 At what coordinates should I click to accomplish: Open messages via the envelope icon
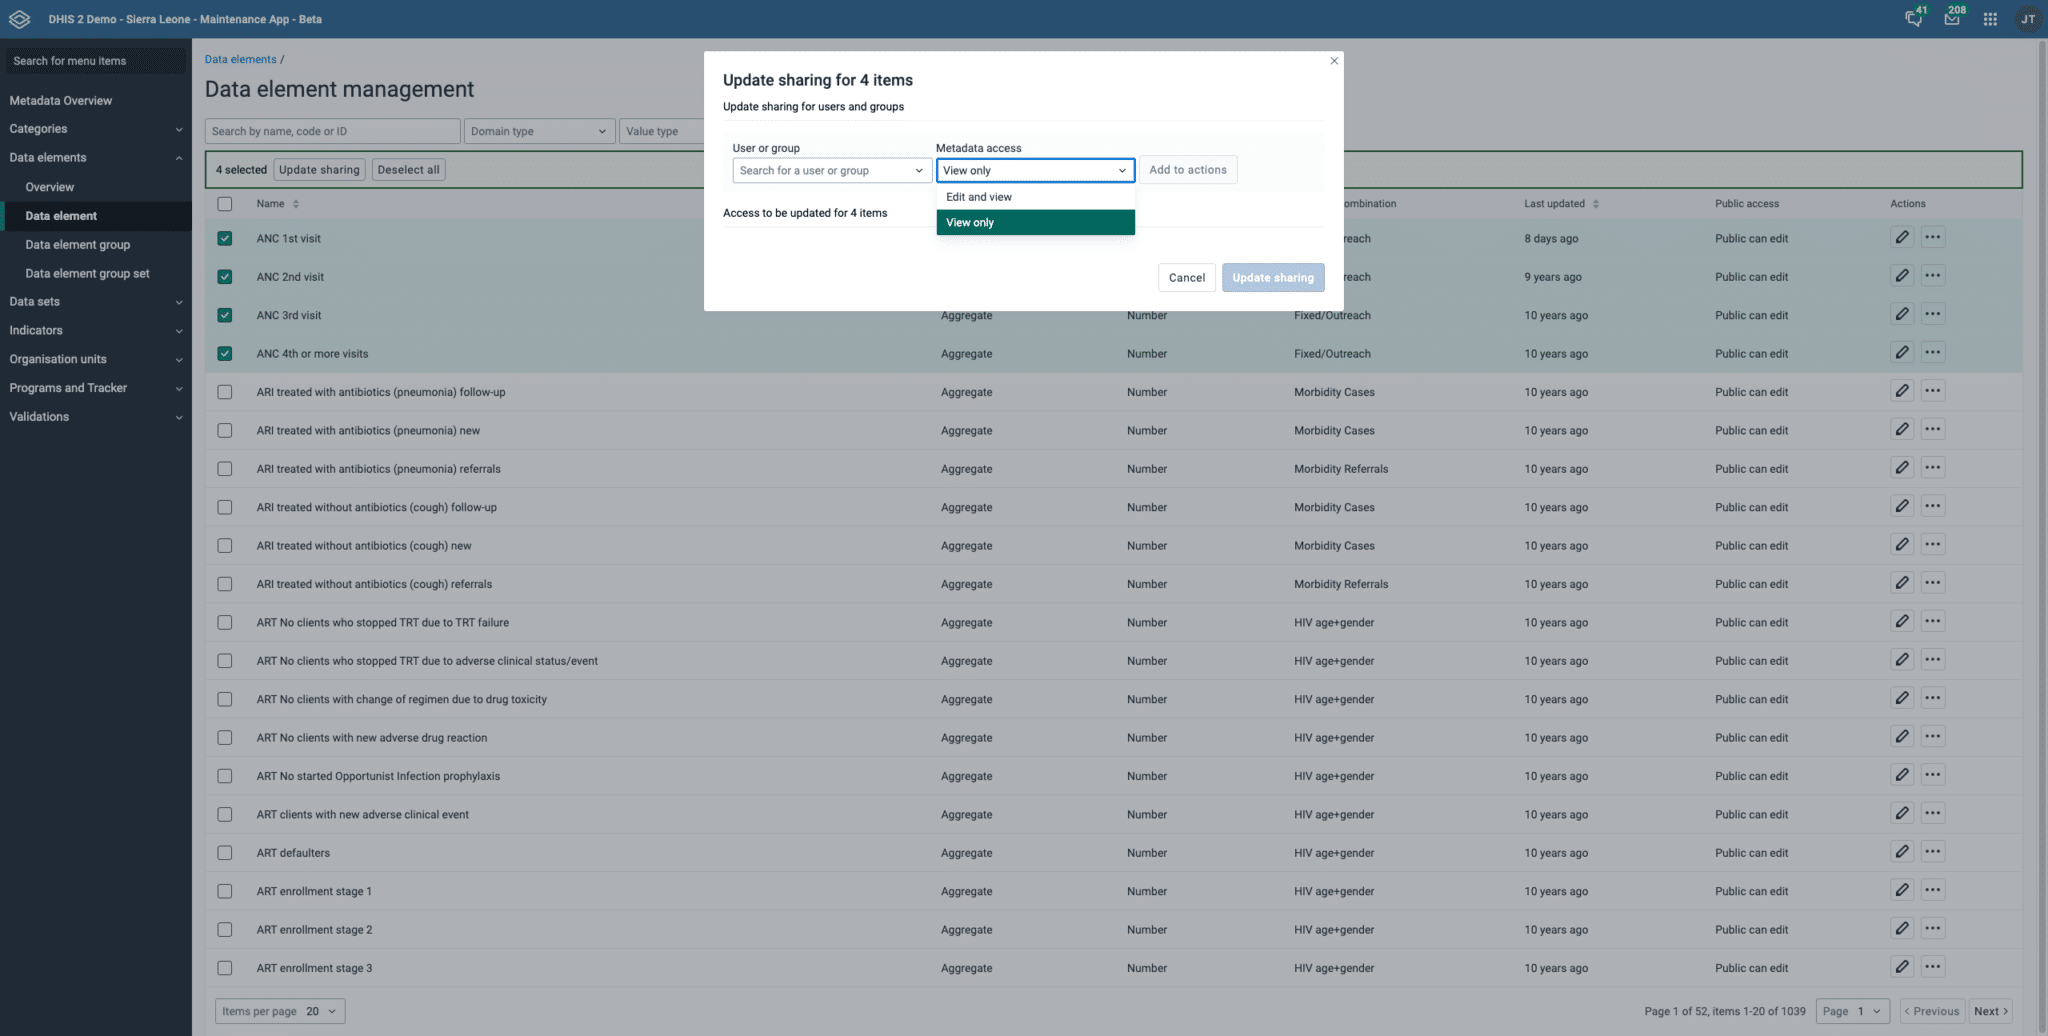pyautogui.click(x=1951, y=18)
